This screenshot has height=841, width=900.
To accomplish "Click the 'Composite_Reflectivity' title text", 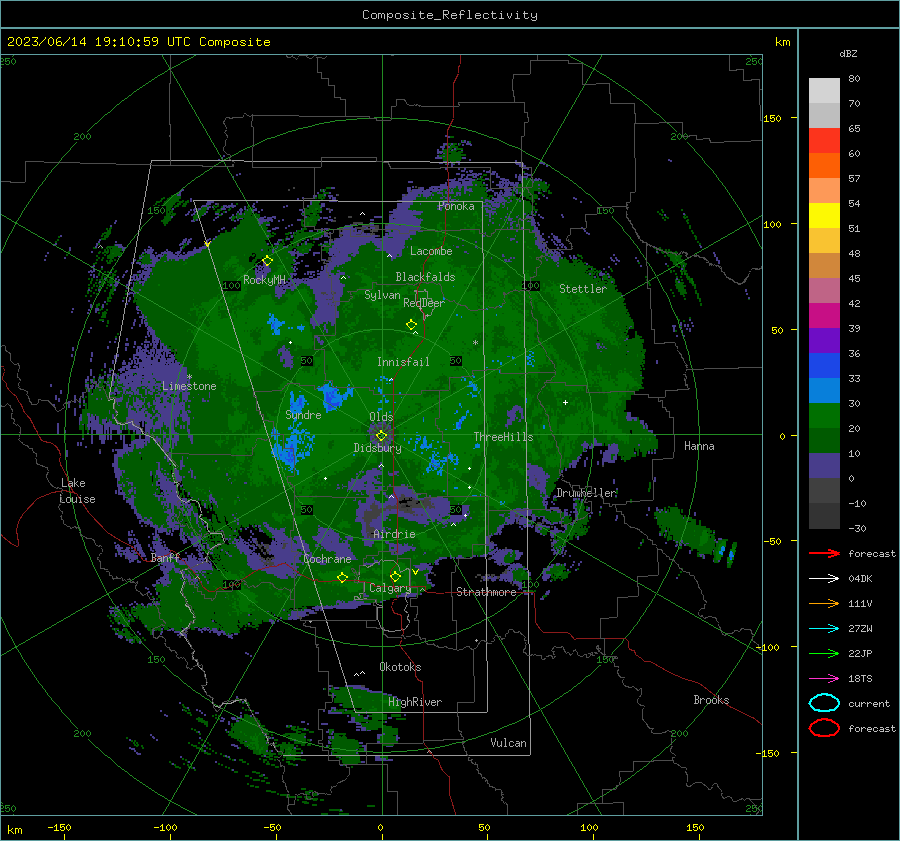I will pos(450,15).
